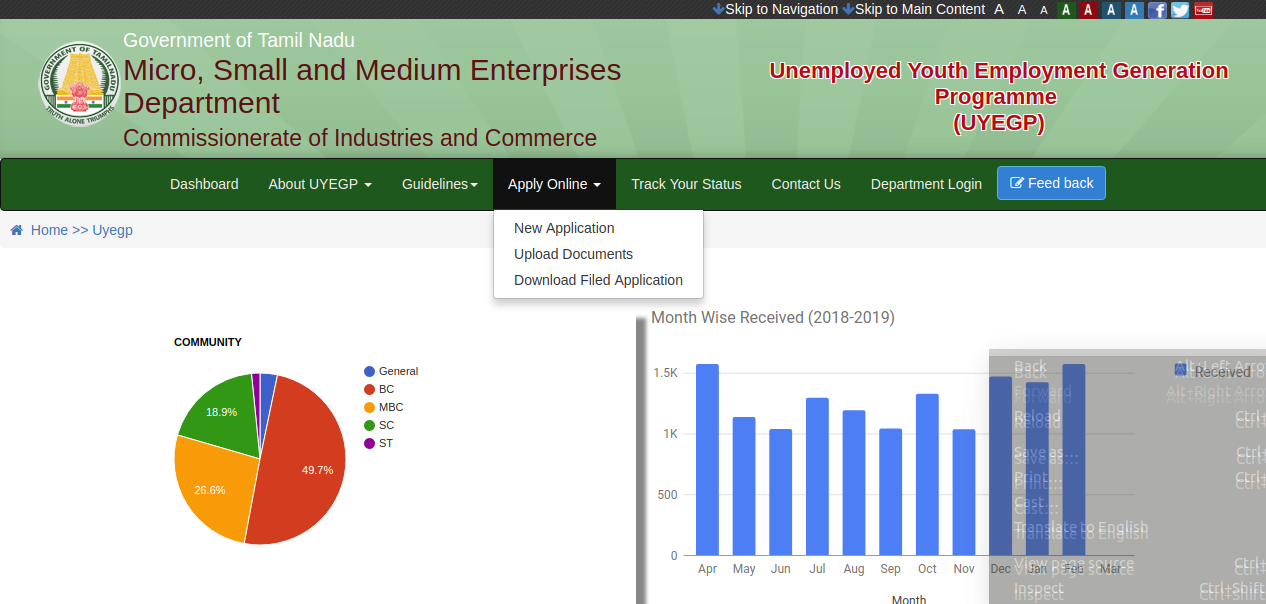Click the Government of Tamil Nadu emblem
Viewport: 1266px width, 604px height.
78,83
